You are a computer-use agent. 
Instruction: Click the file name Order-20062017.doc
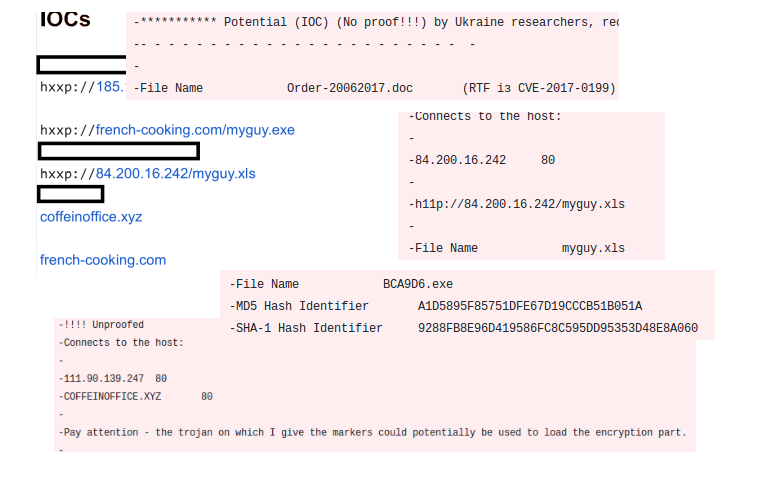[350, 88]
